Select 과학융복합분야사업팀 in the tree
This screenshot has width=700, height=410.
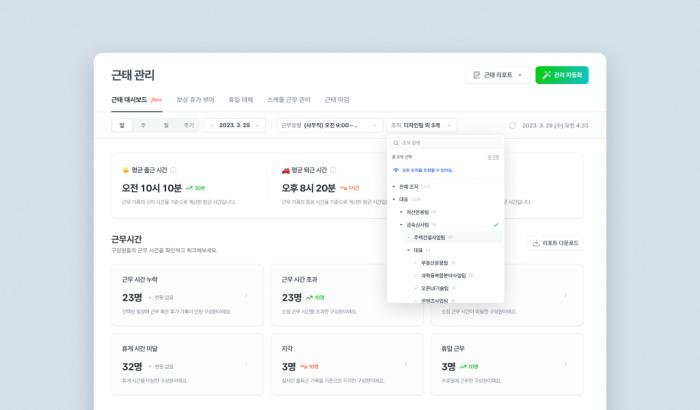[443, 276]
